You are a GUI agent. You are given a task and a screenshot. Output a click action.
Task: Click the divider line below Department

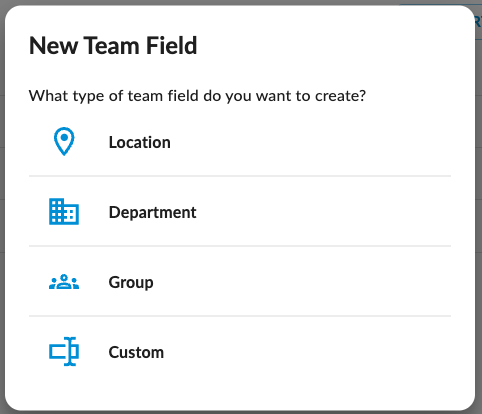(x=240, y=246)
